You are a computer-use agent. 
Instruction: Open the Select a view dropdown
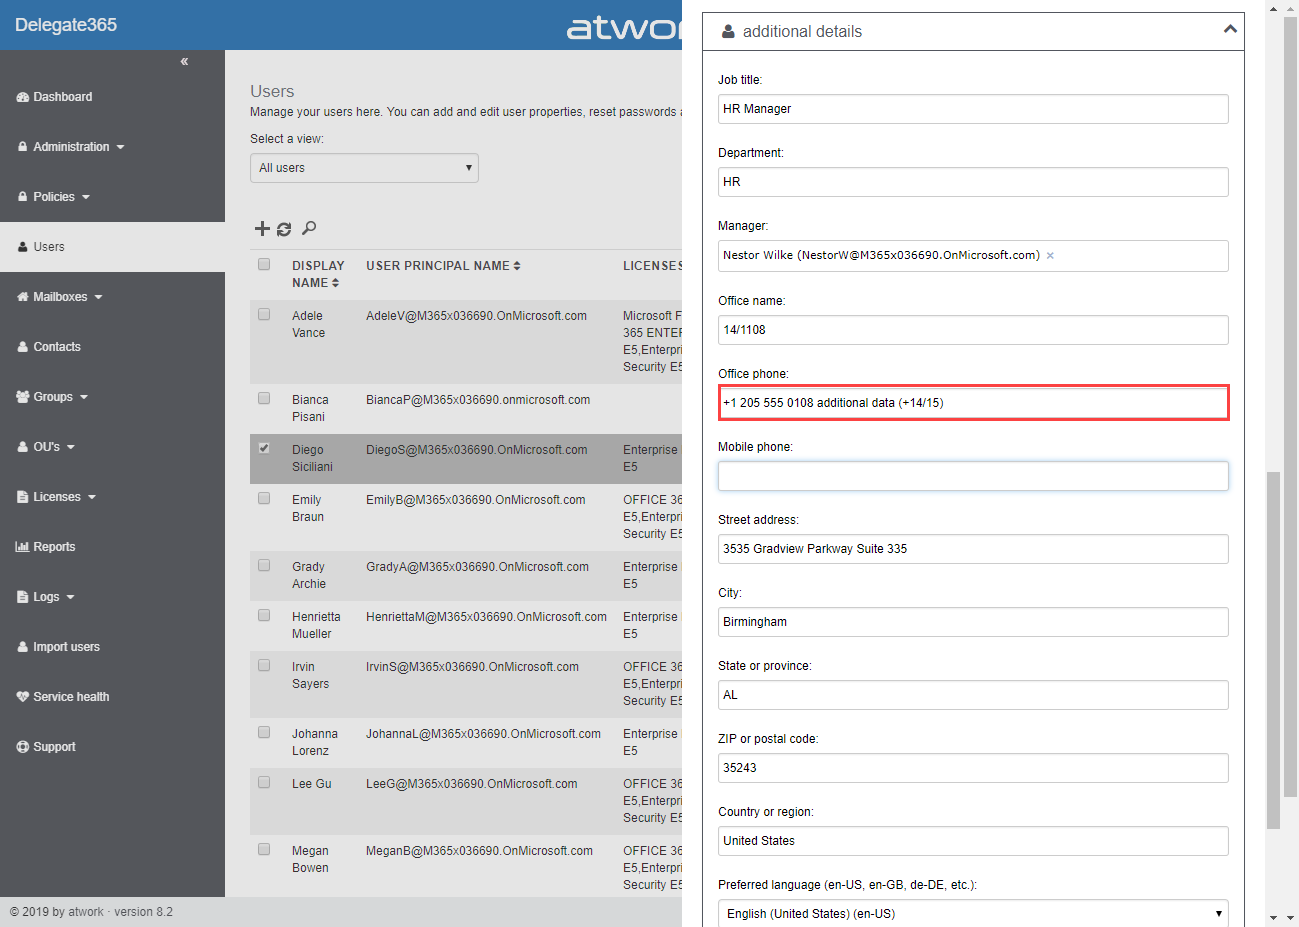click(364, 168)
